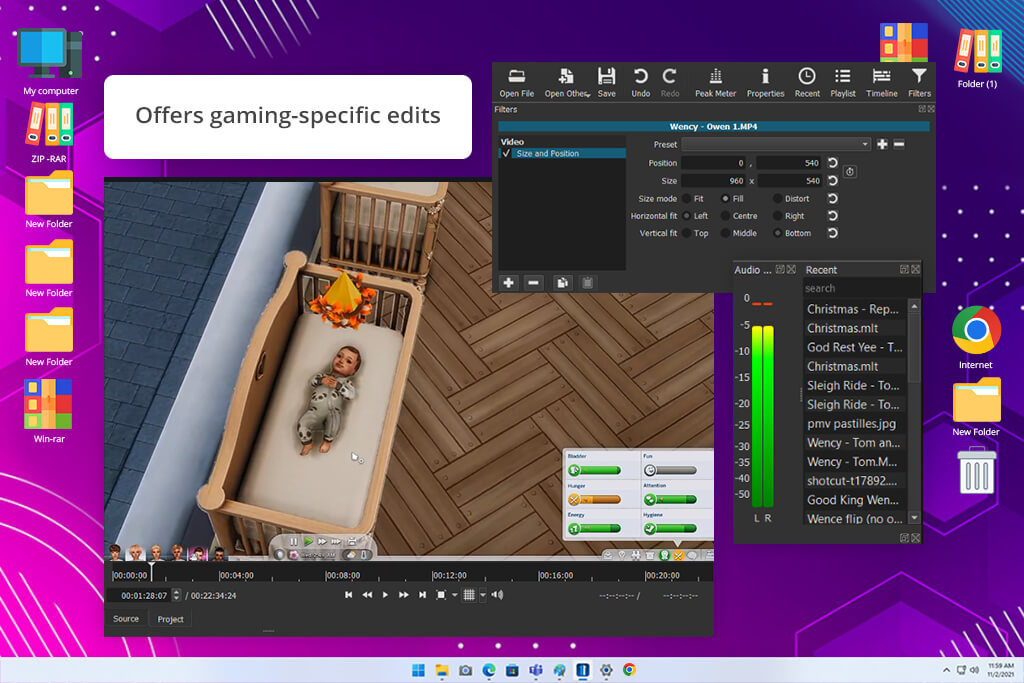Reset the Vertical fit option
Viewport: 1024px width, 683px height.
(x=833, y=233)
